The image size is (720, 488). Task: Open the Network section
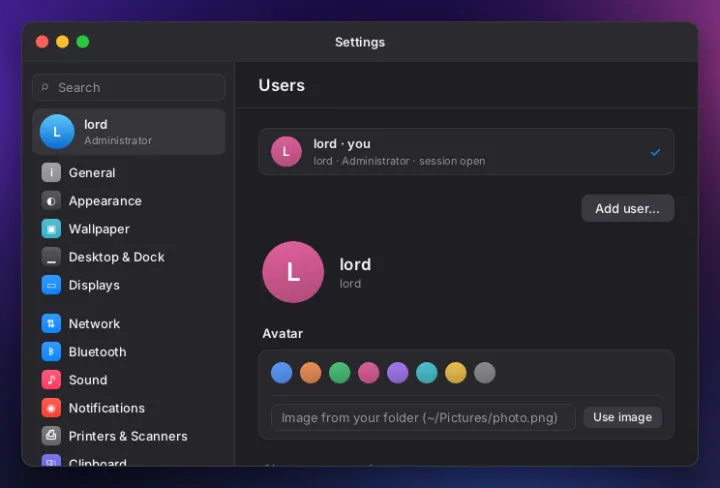[x=129, y=324]
